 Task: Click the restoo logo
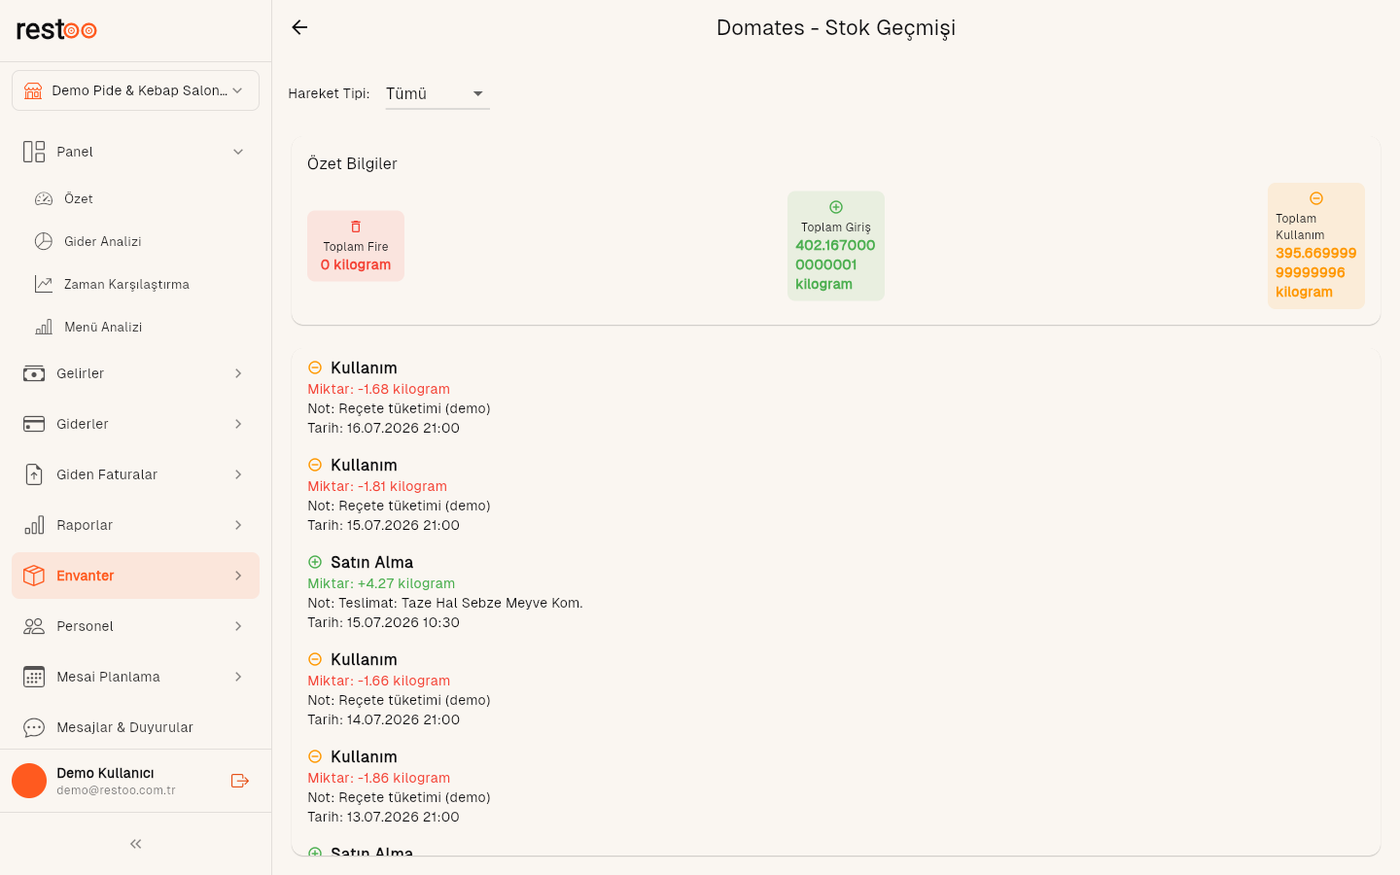pos(56,30)
